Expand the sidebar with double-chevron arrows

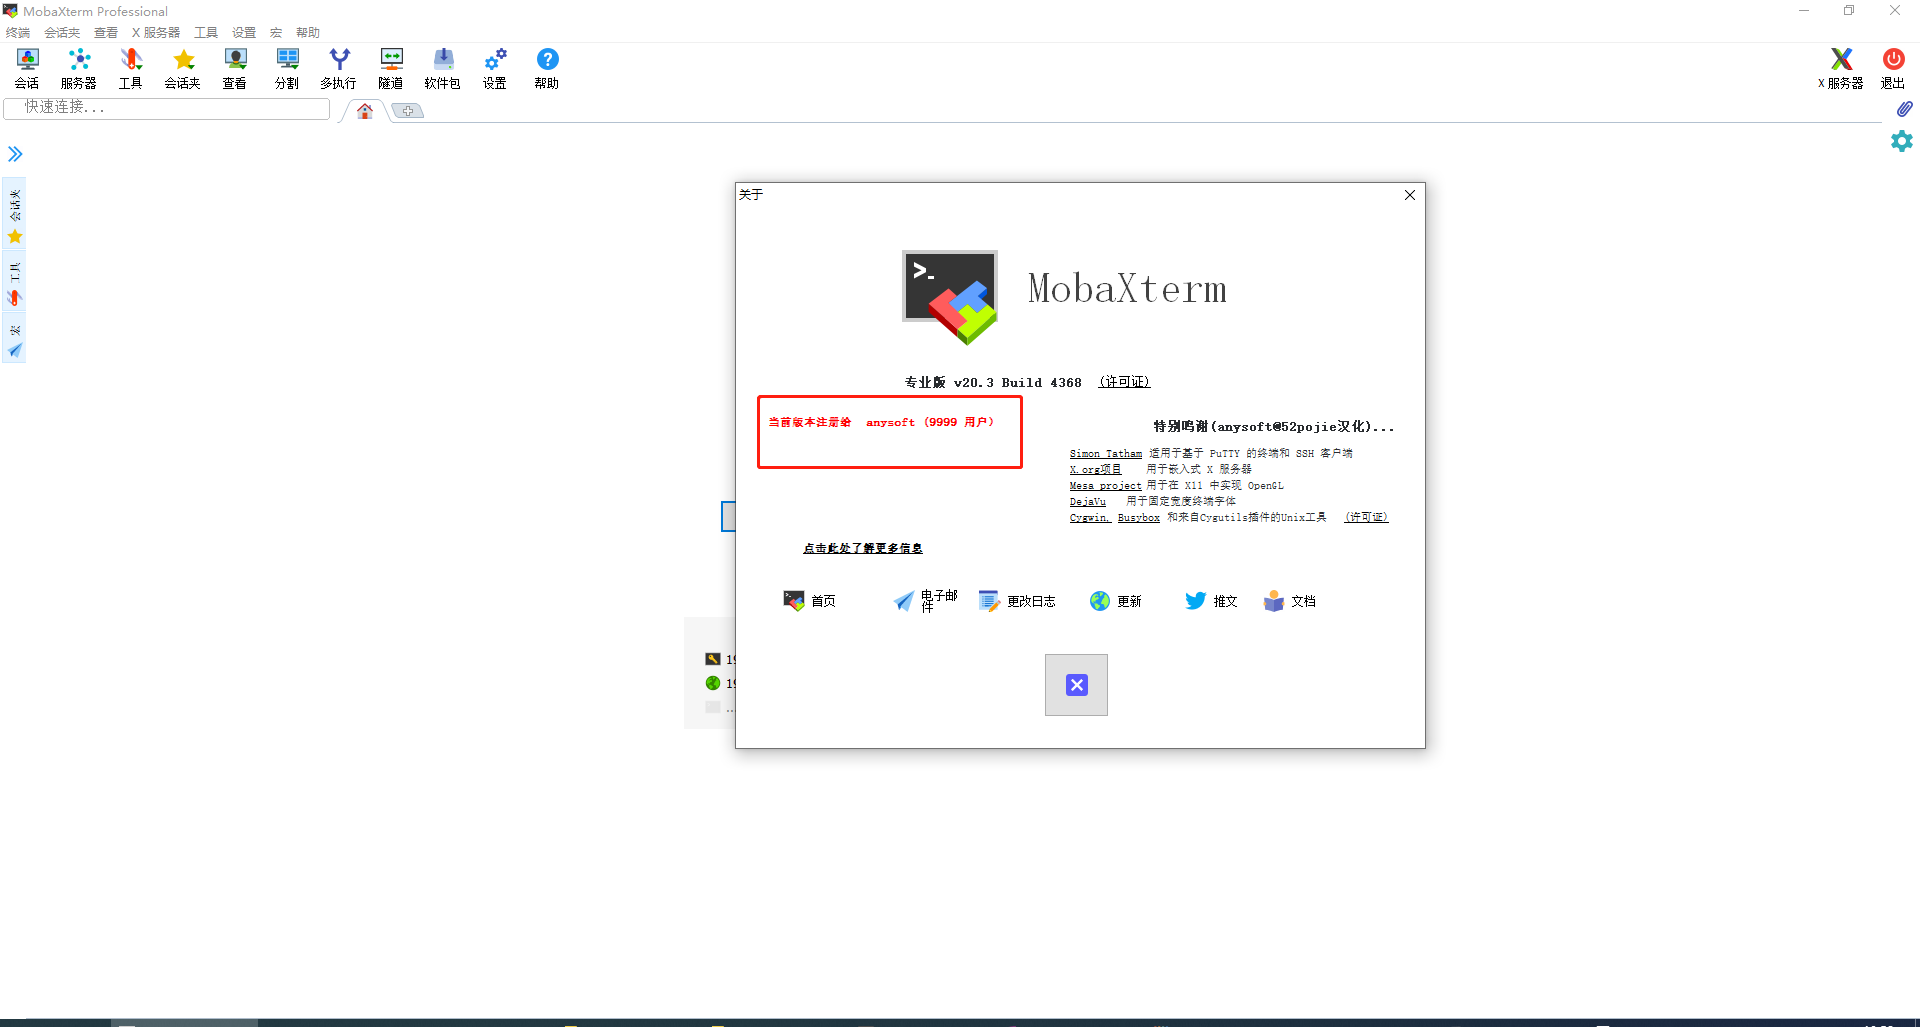pos(15,154)
